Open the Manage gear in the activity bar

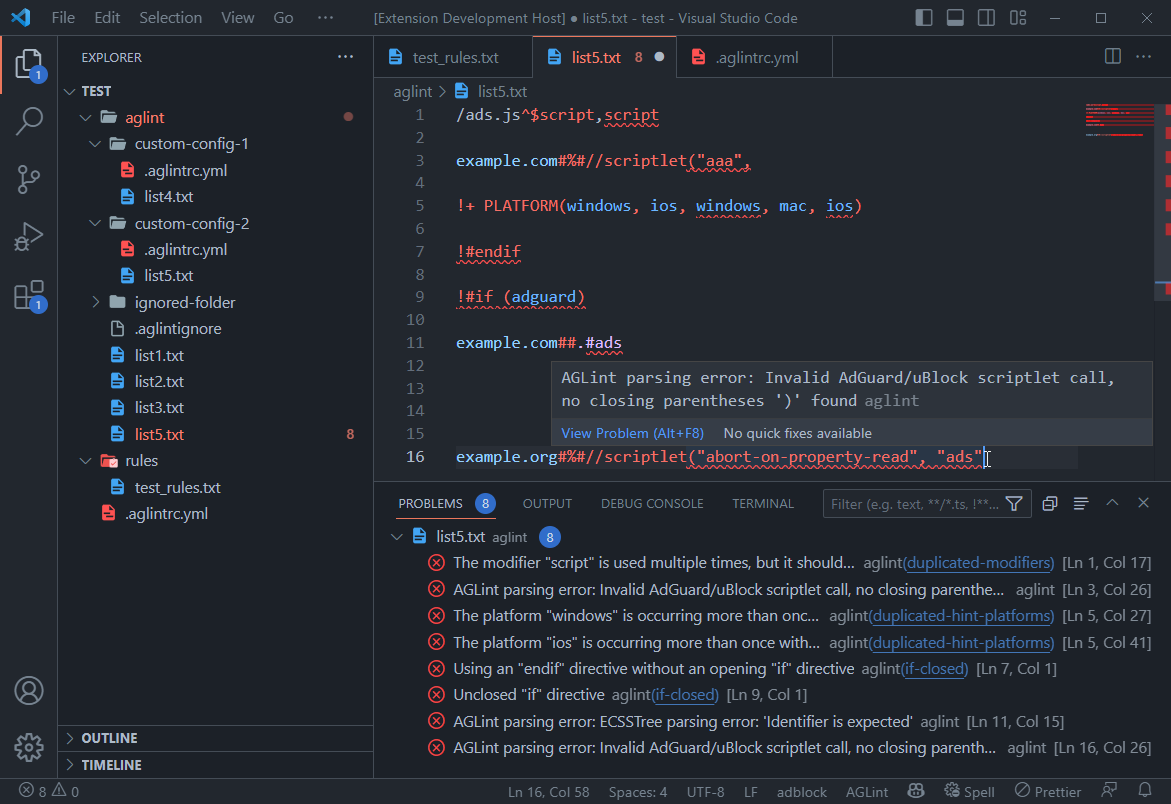29,747
